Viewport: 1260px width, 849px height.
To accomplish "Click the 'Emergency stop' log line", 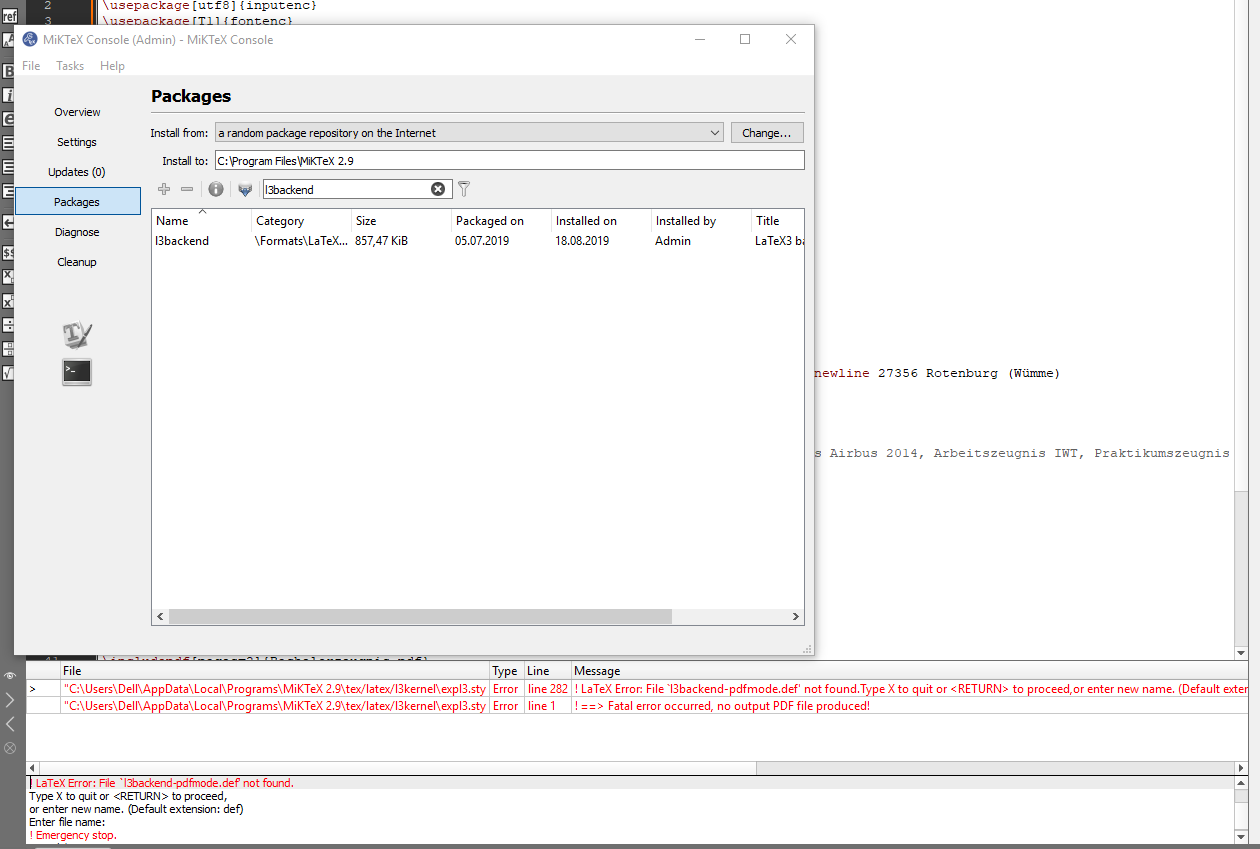I will [x=73, y=835].
